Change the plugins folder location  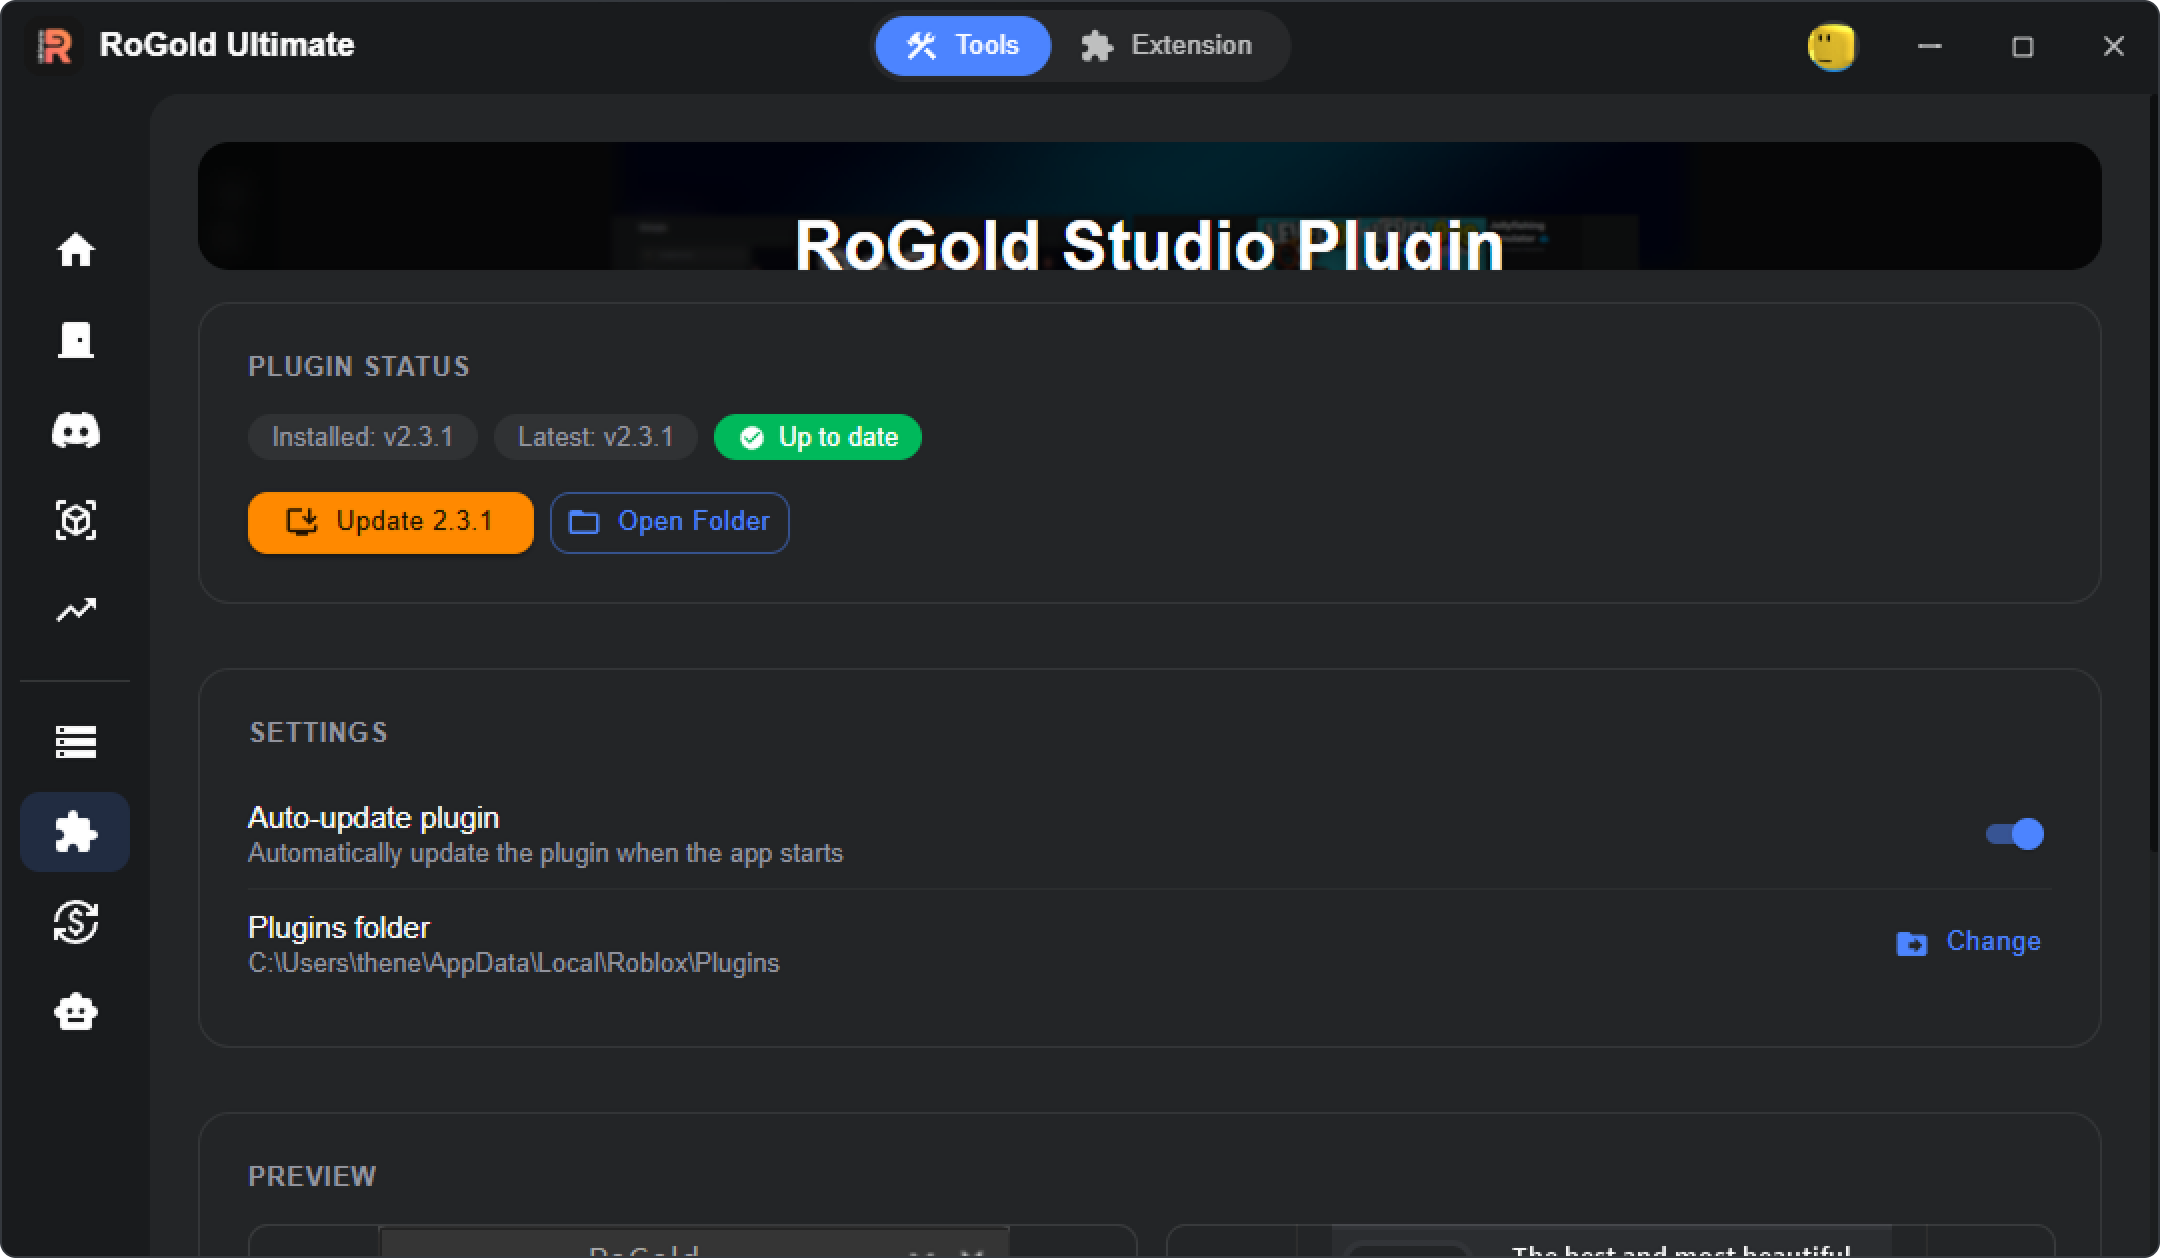(1969, 942)
